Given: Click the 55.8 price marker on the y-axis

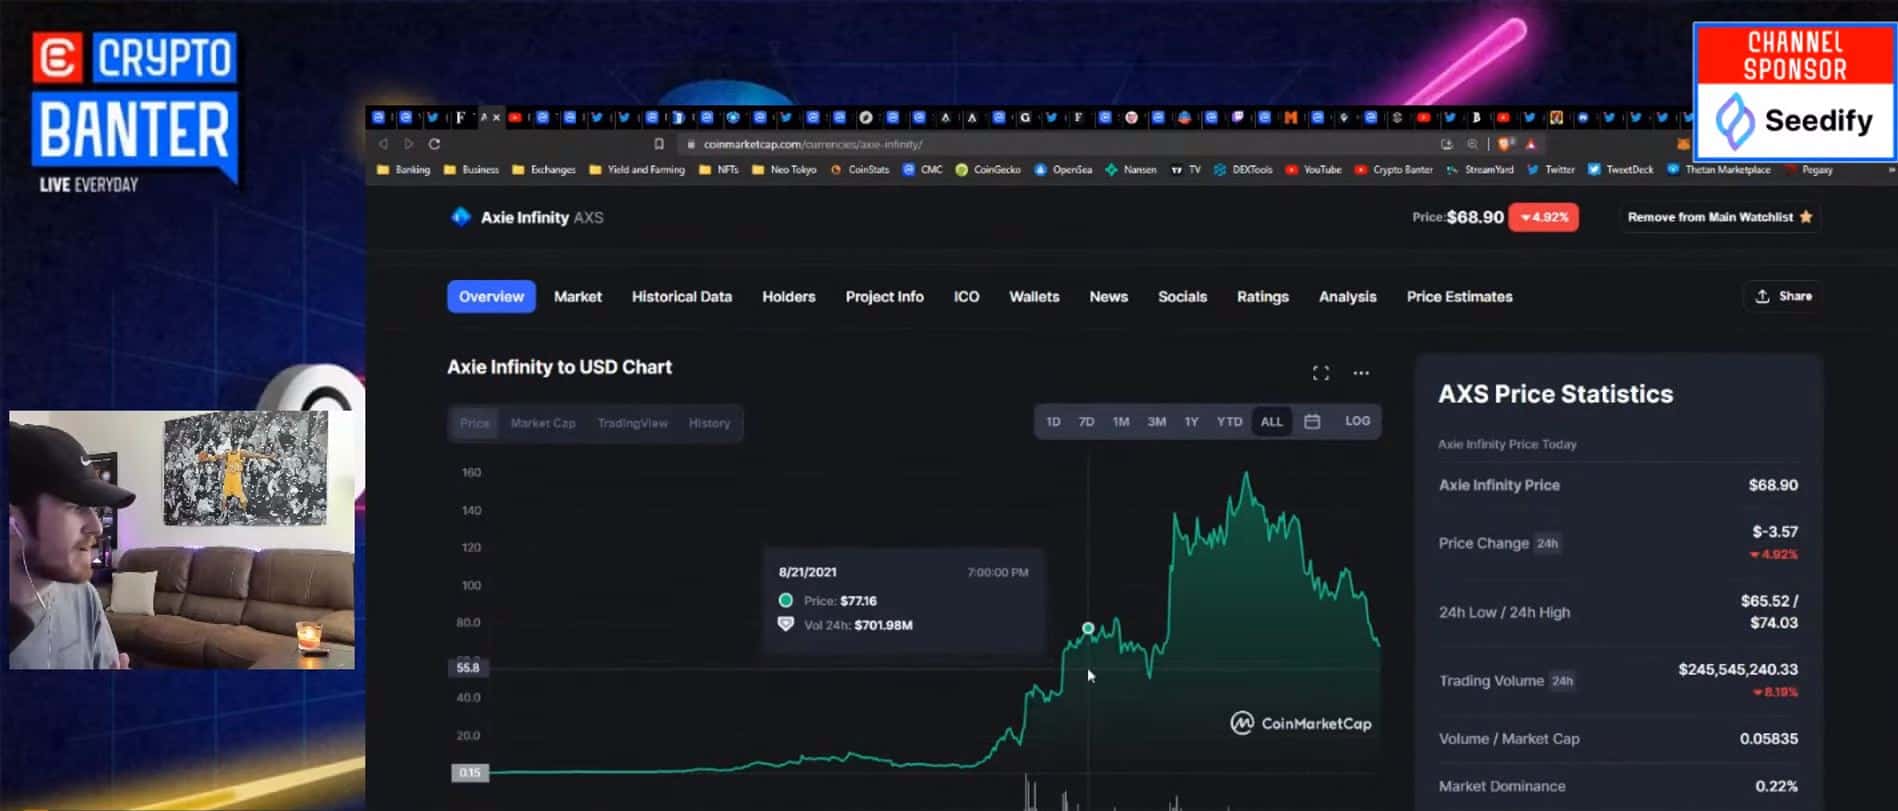Looking at the screenshot, I should pos(468,667).
